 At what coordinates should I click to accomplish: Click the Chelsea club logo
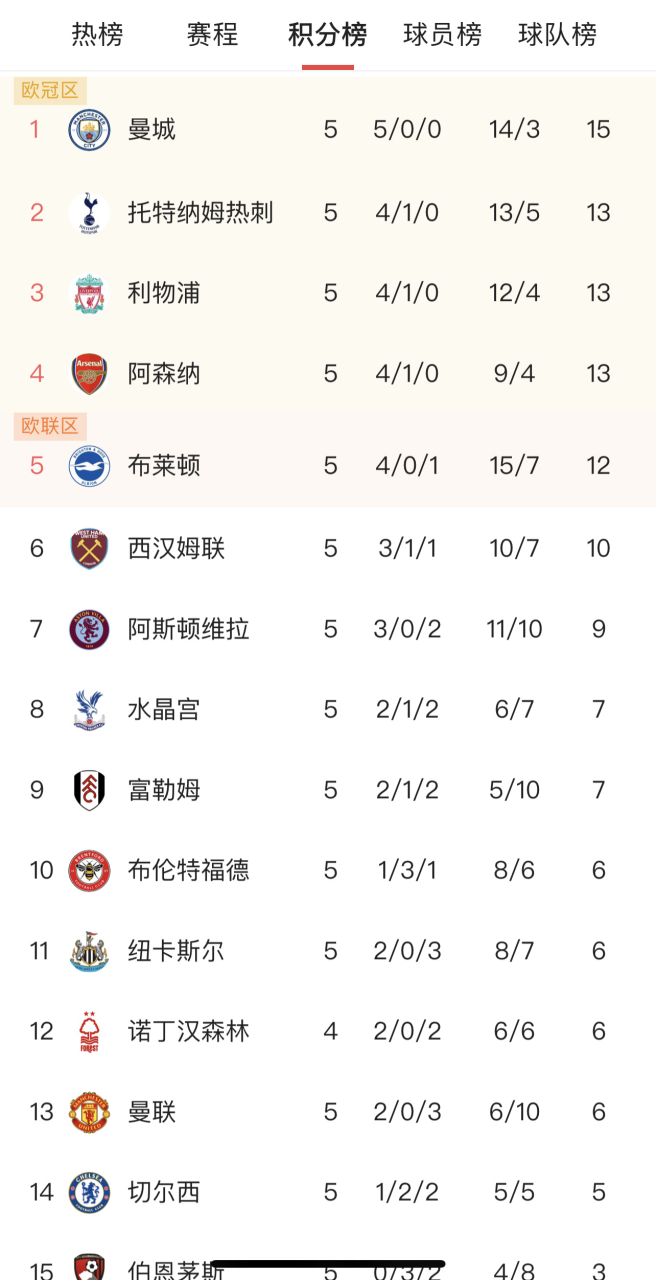[x=91, y=1192]
